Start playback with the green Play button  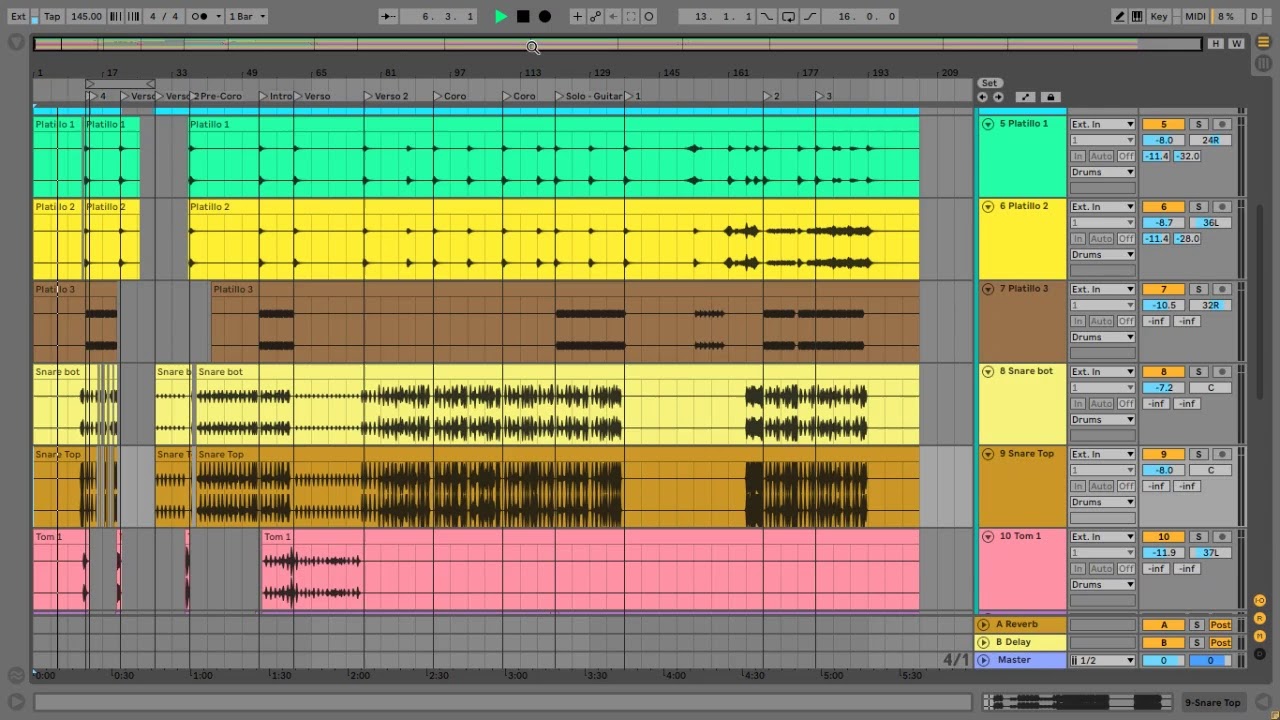point(501,16)
